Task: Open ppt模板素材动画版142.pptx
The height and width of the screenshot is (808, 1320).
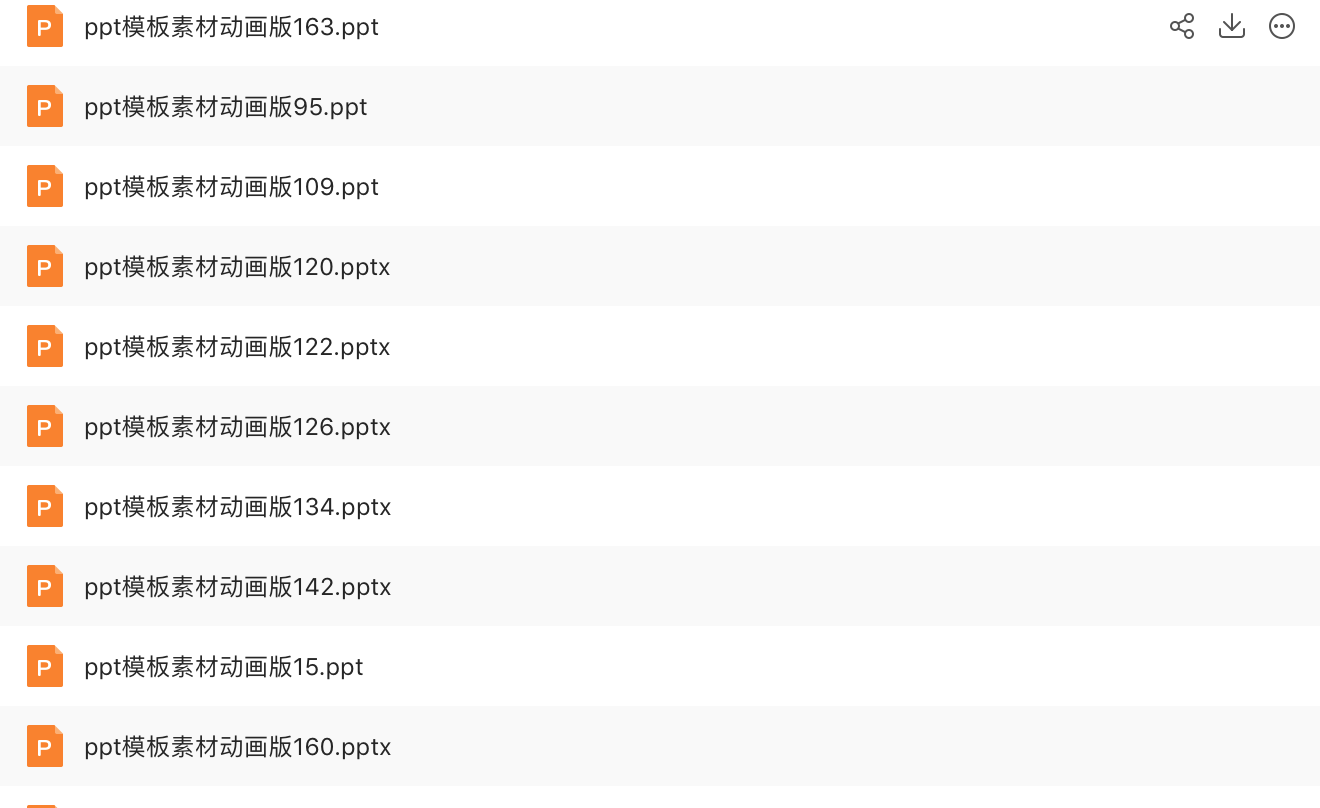Action: [x=237, y=587]
